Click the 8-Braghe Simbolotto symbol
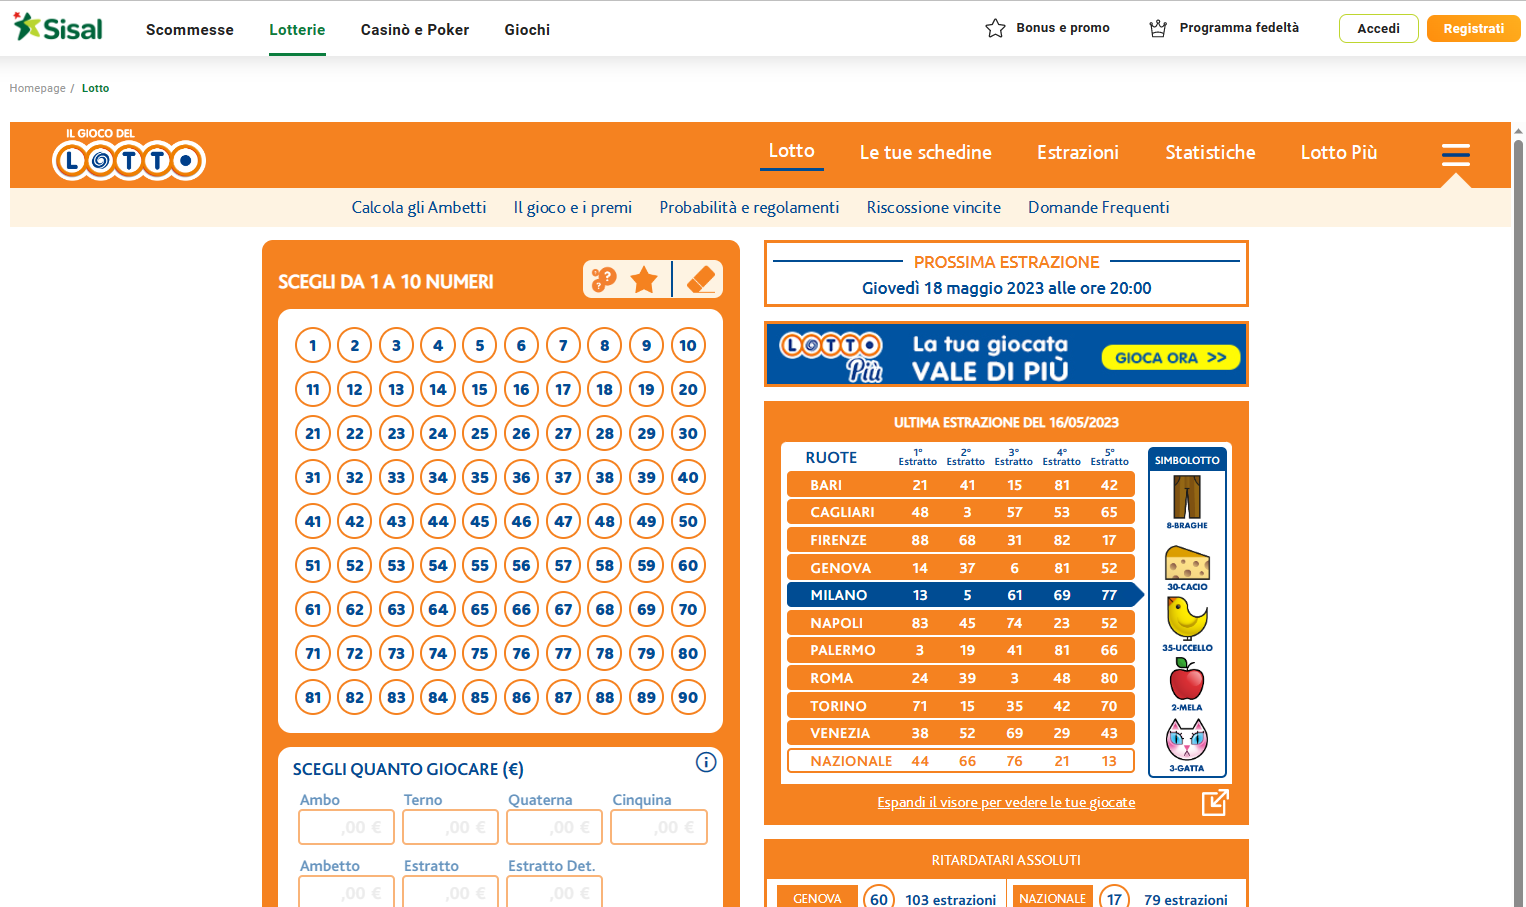 [1187, 502]
